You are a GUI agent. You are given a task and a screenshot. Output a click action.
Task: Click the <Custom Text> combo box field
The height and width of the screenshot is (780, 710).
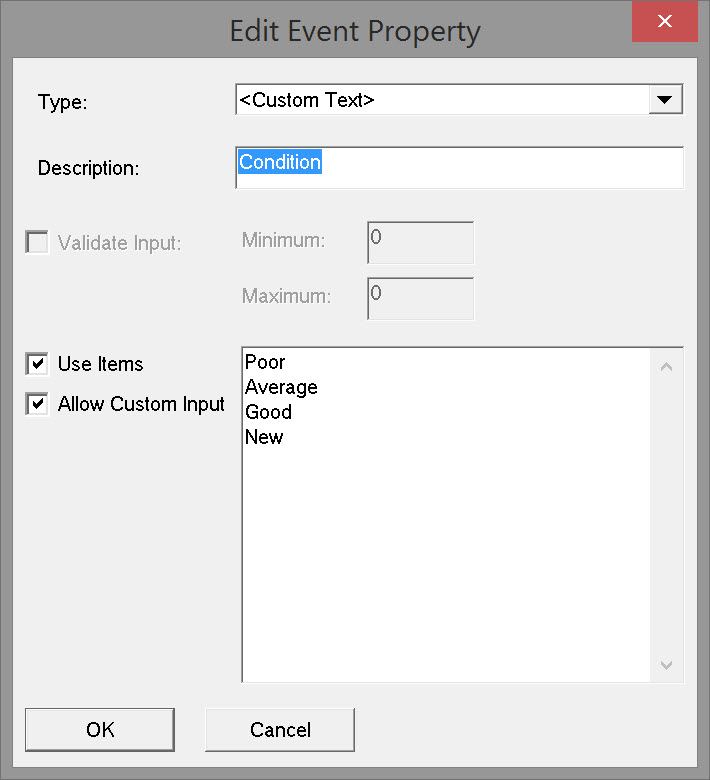coord(440,100)
